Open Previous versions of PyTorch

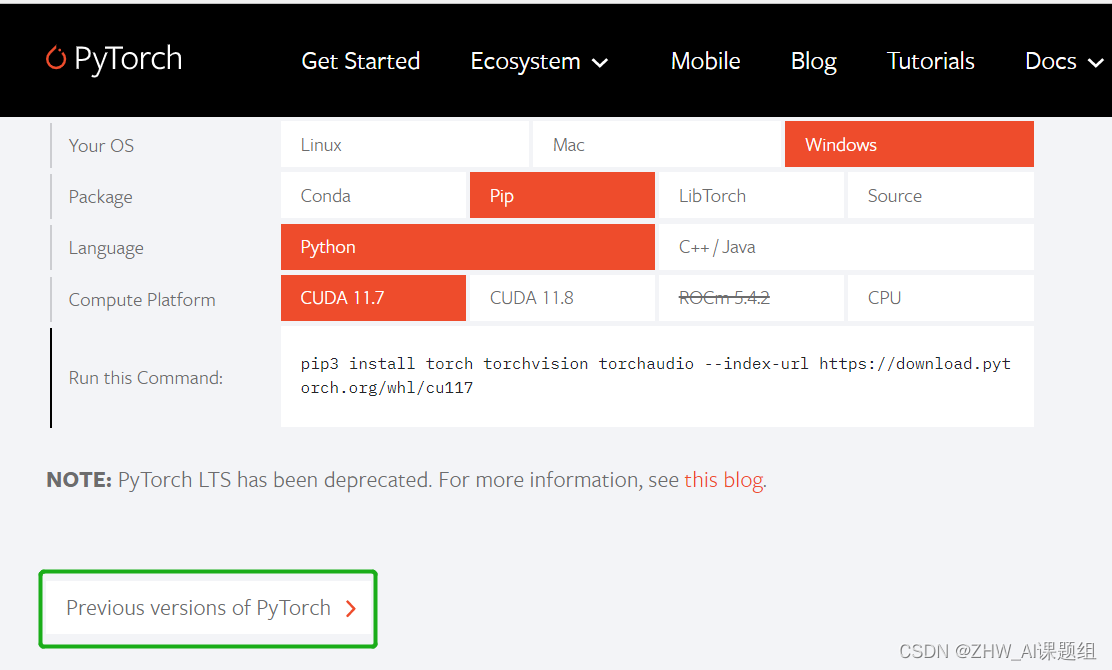tap(208, 608)
